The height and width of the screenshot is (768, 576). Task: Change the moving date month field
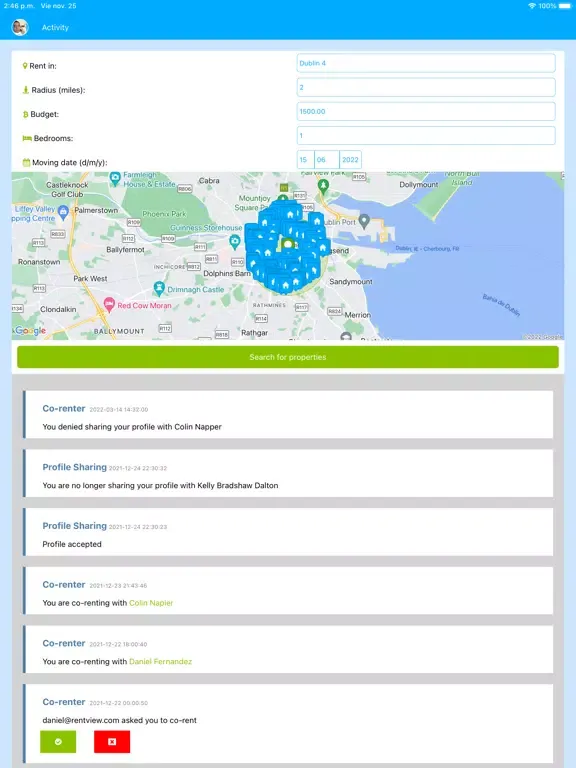(327, 160)
